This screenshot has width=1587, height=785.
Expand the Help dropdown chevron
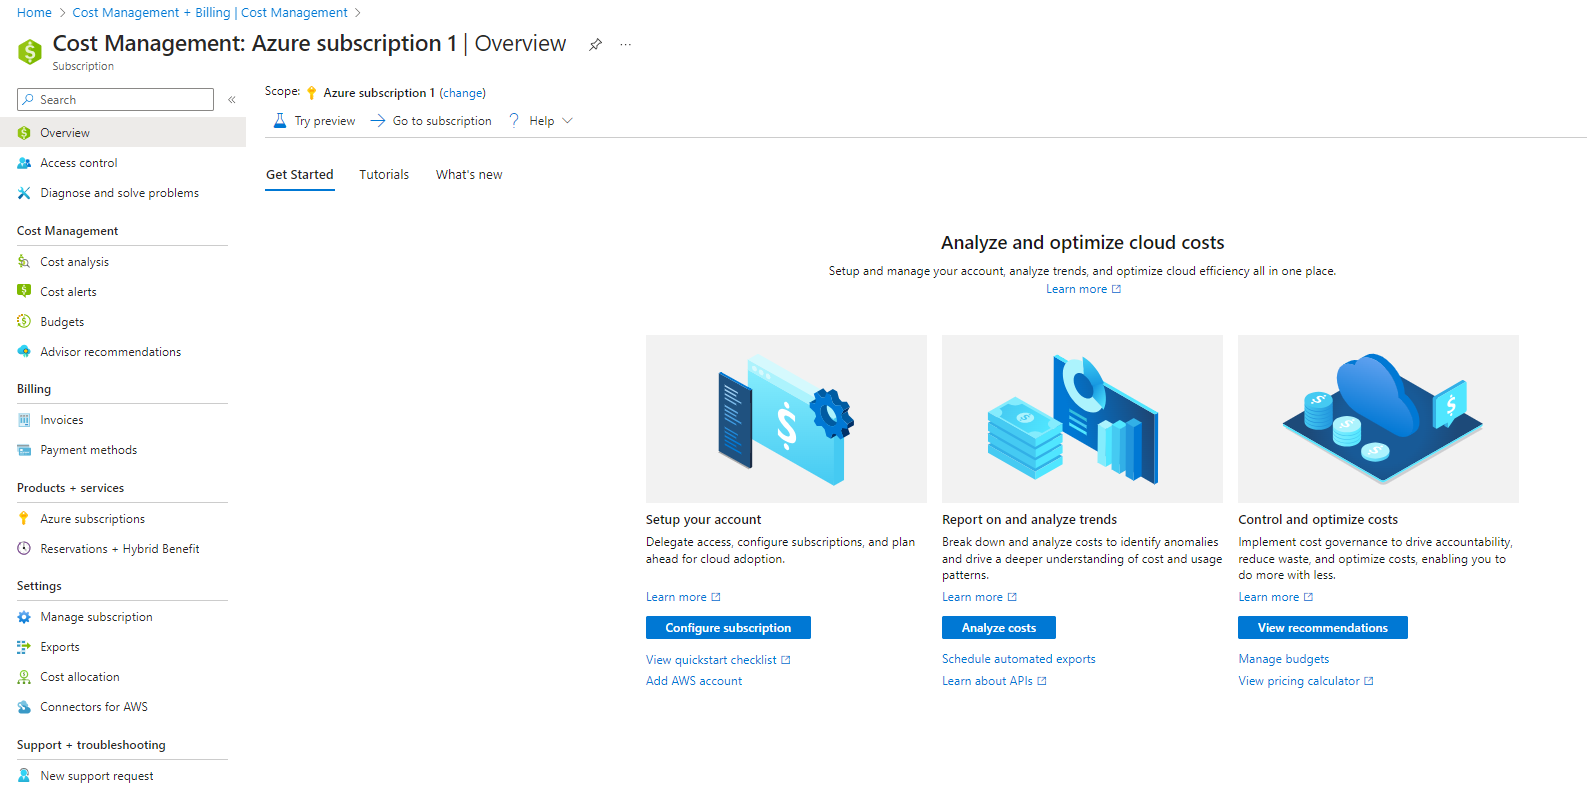pyautogui.click(x=568, y=121)
